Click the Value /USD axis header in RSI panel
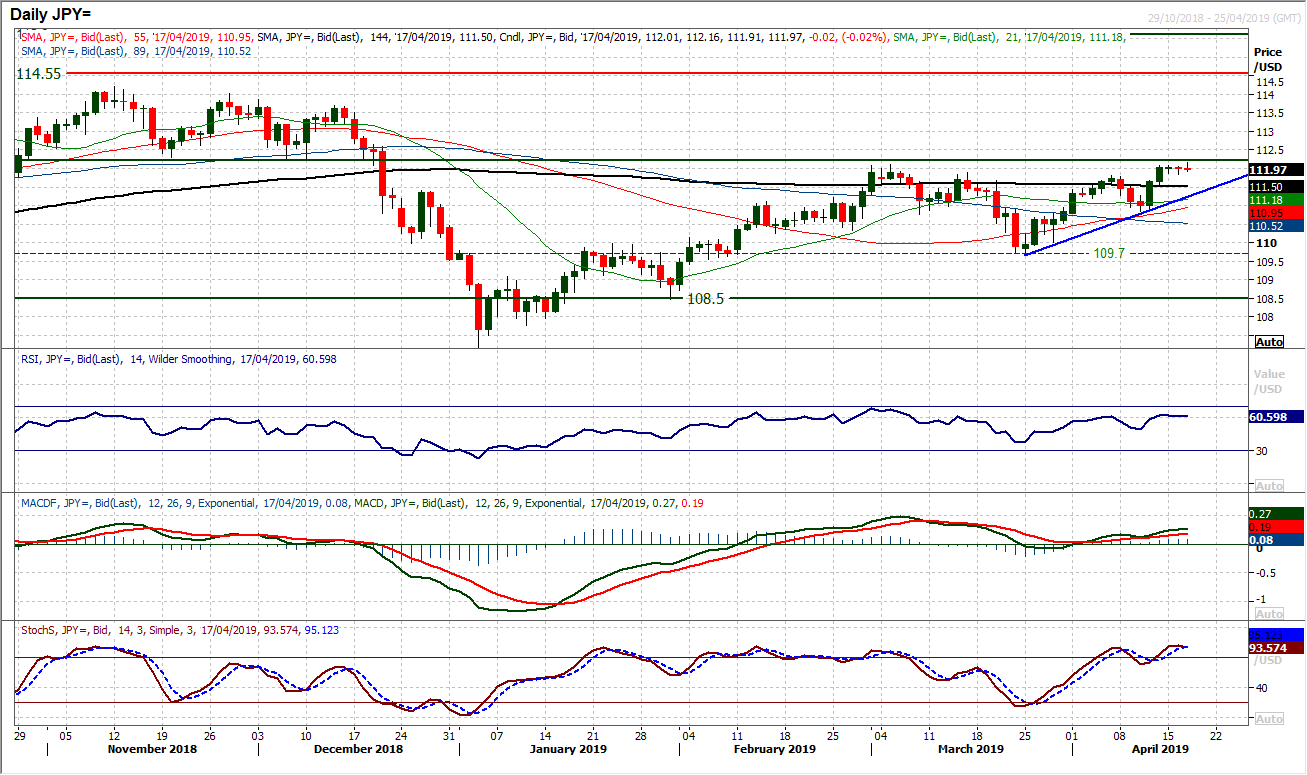This screenshot has width=1307, height=775. [x=1268, y=382]
